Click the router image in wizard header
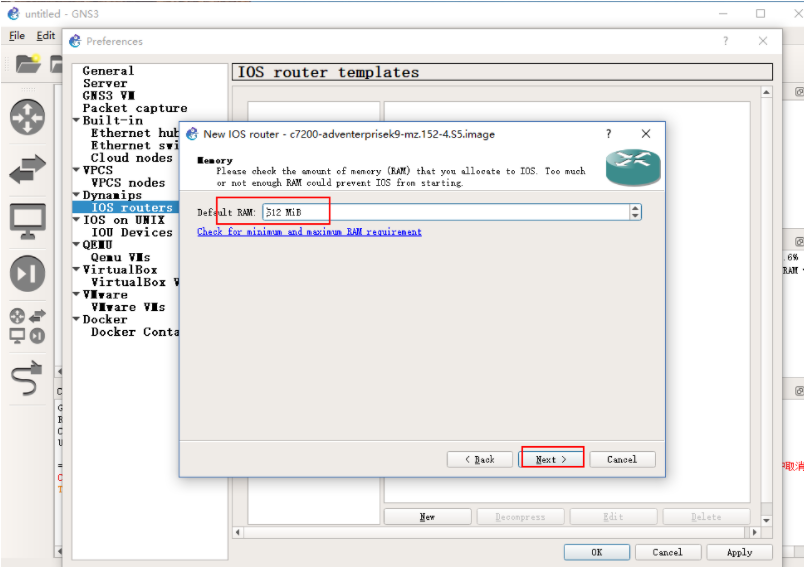Viewport: 804px width, 567px height. pyautogui.click(x=633, y=167)
